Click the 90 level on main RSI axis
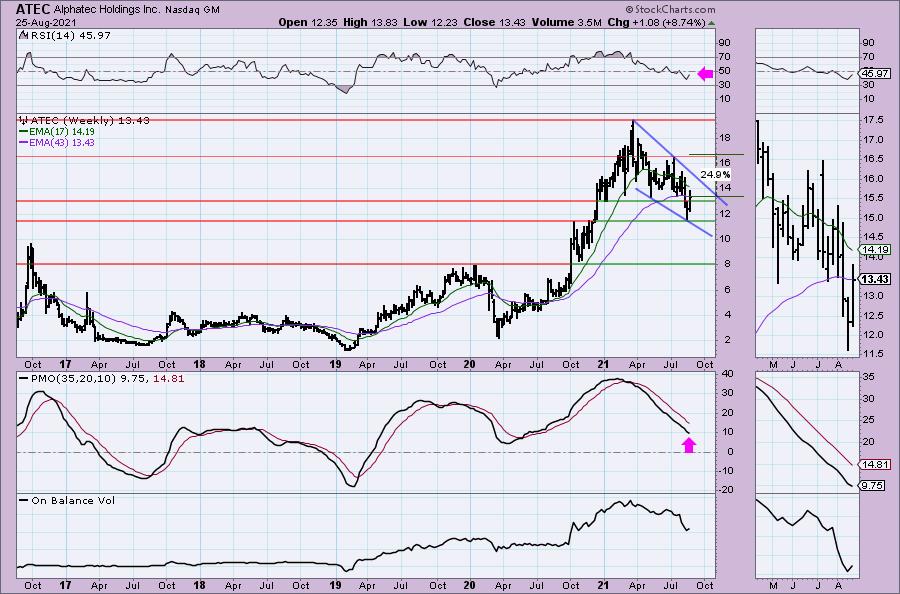Image resolution: width=900 pixels, height=594 pixels. (x=725, y=42)
